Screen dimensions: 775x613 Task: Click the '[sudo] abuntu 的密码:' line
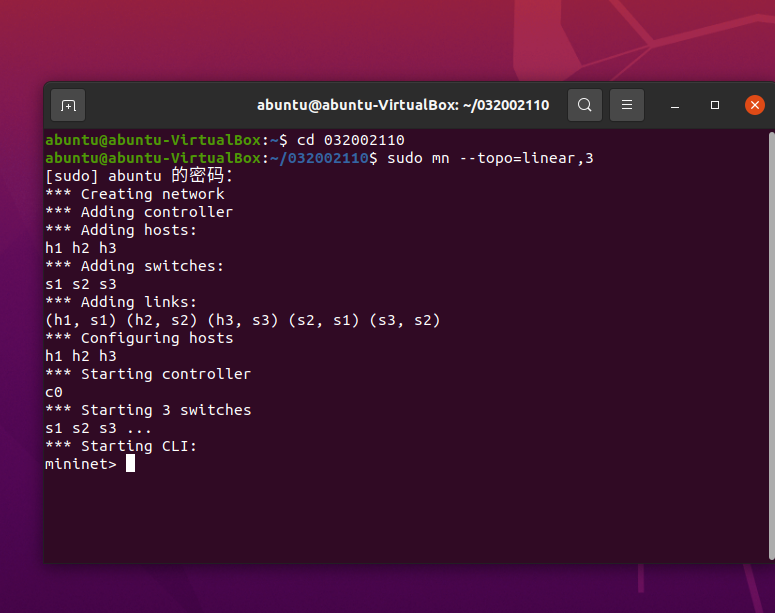click(x=139, y=176)
